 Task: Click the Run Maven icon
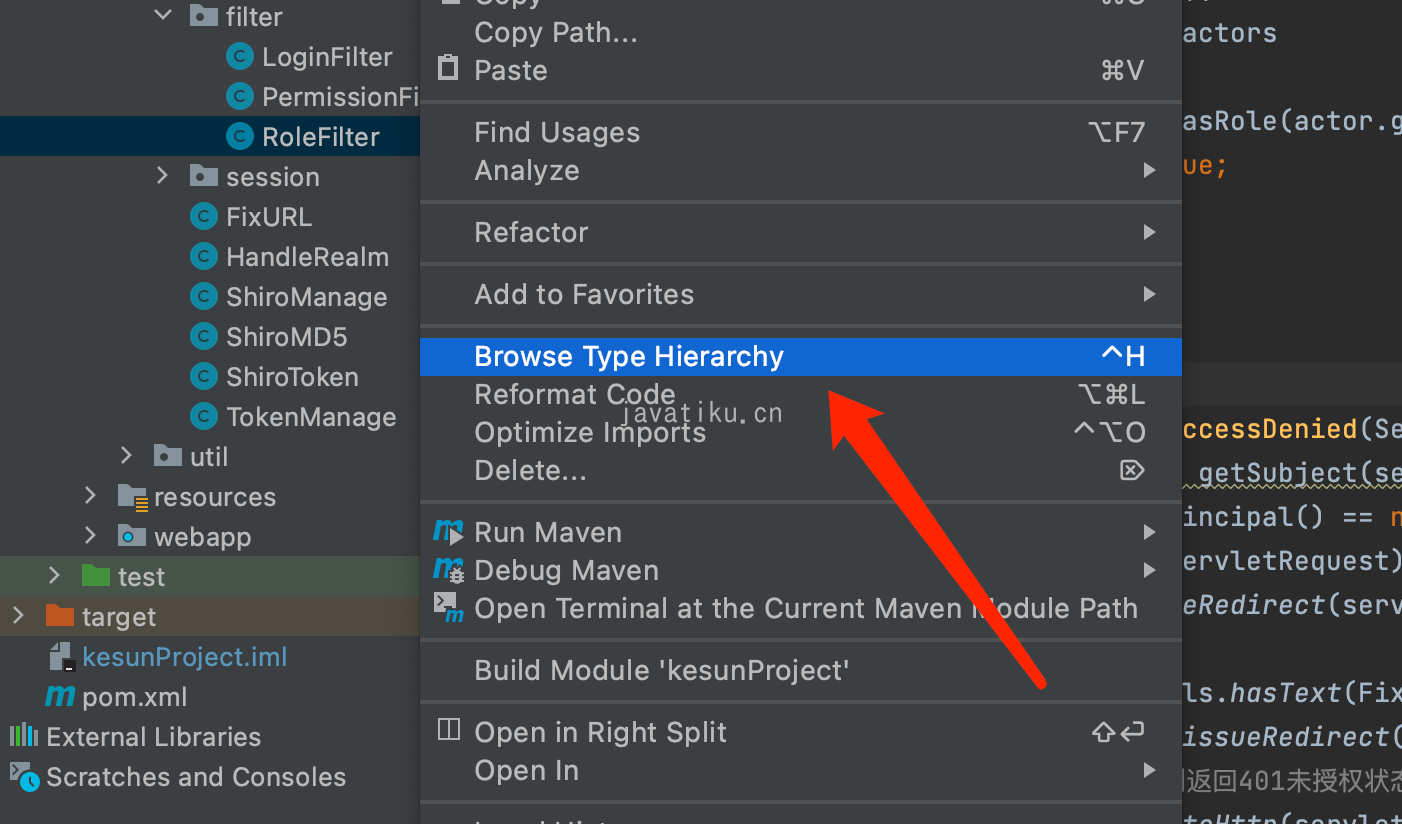coord(448,532)
